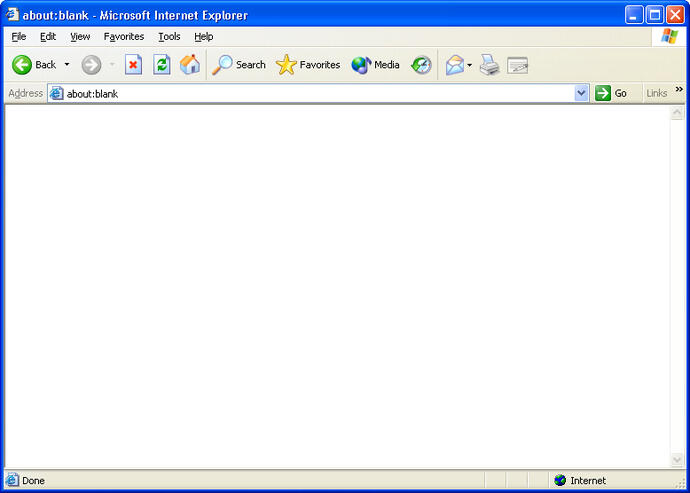Screen dimensions: 690x493
Task: Refresh the page with Refresh icon
Action: [161, 65]
